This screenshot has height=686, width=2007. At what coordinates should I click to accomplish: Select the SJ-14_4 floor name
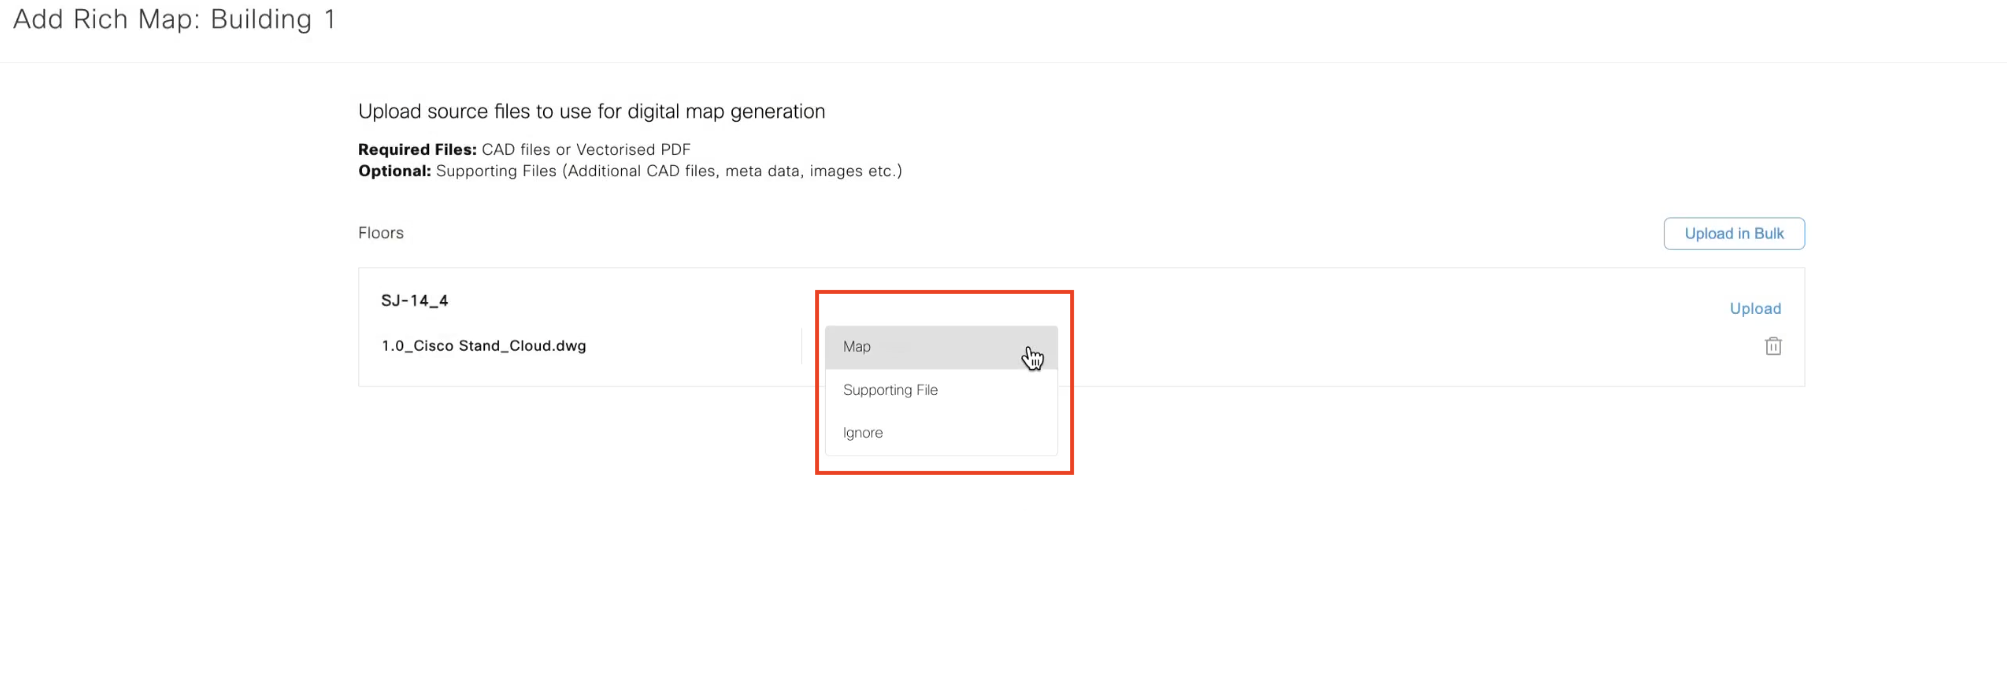tap(414, 300)
